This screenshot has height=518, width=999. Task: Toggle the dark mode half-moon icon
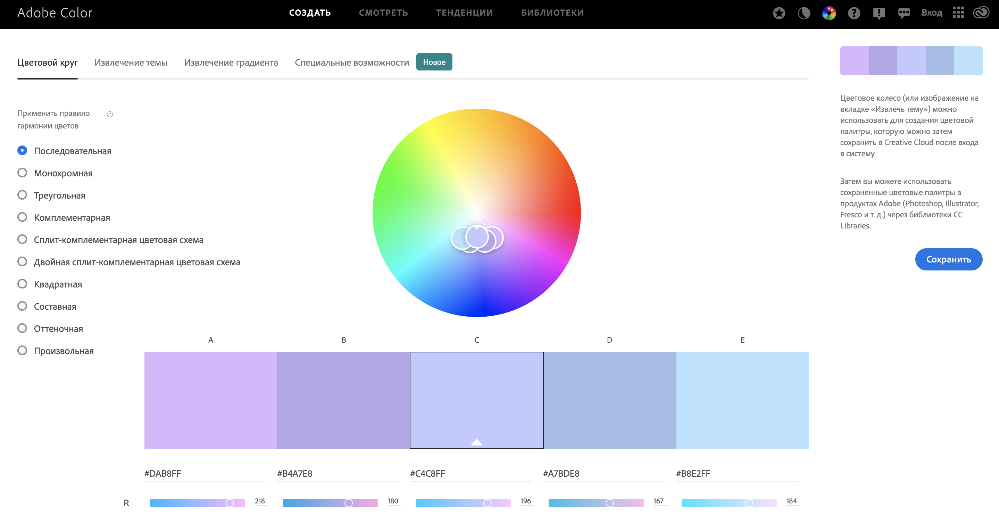(804, 13)
